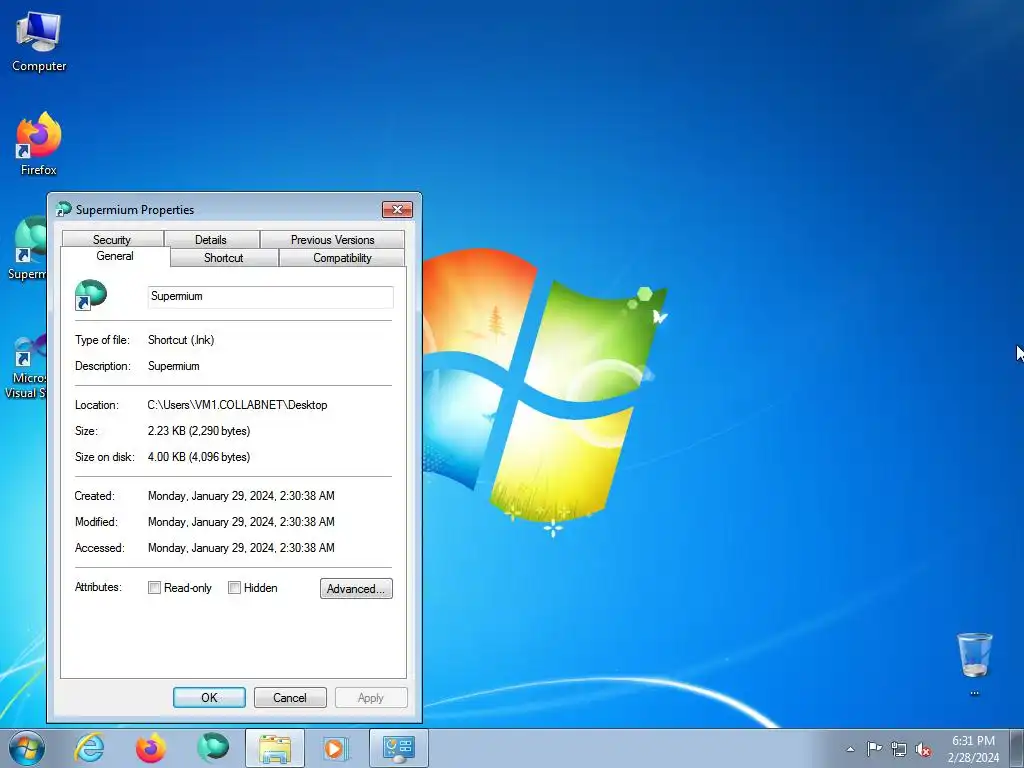Screen dimensions: 1024x768
Task: Switch to the Previous Versions tab
Action: [332, 240]
